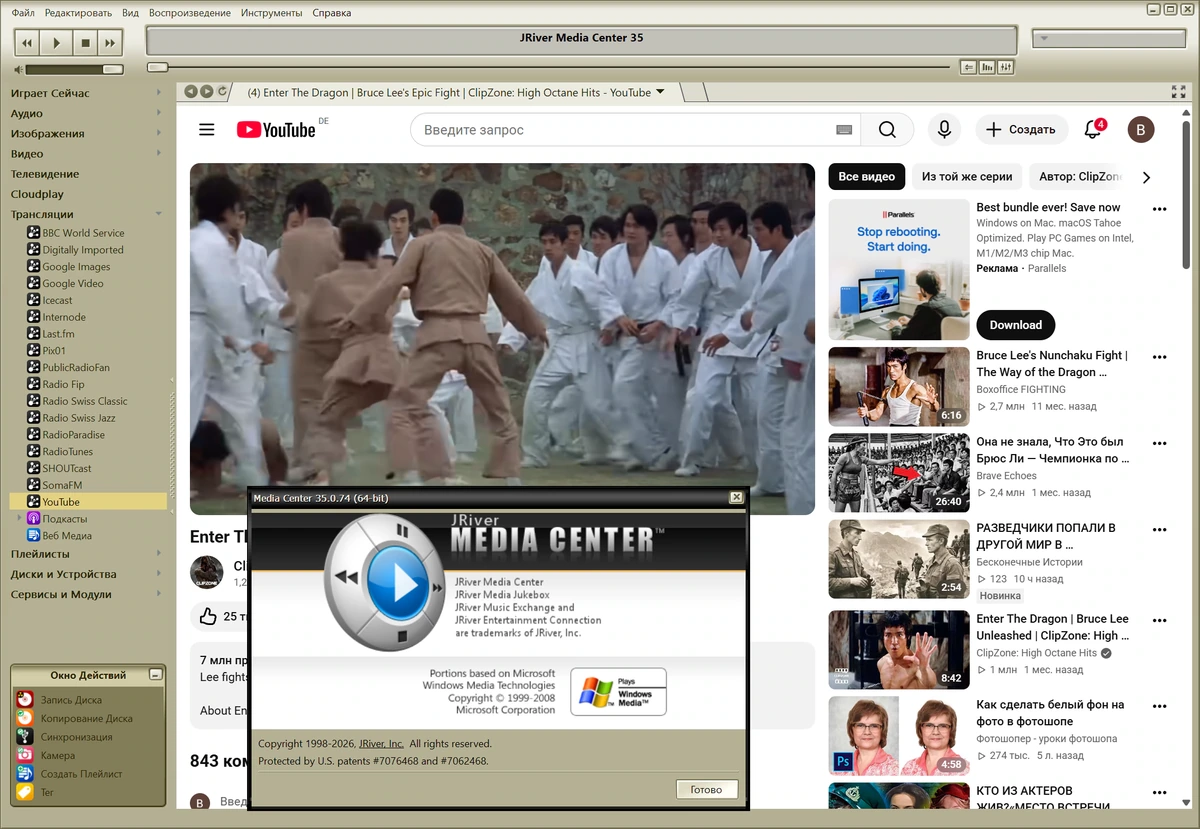Viewport: 1200px width, 829px height.
Task: Select the Все видео filter chip
Action: coord(866,176)
